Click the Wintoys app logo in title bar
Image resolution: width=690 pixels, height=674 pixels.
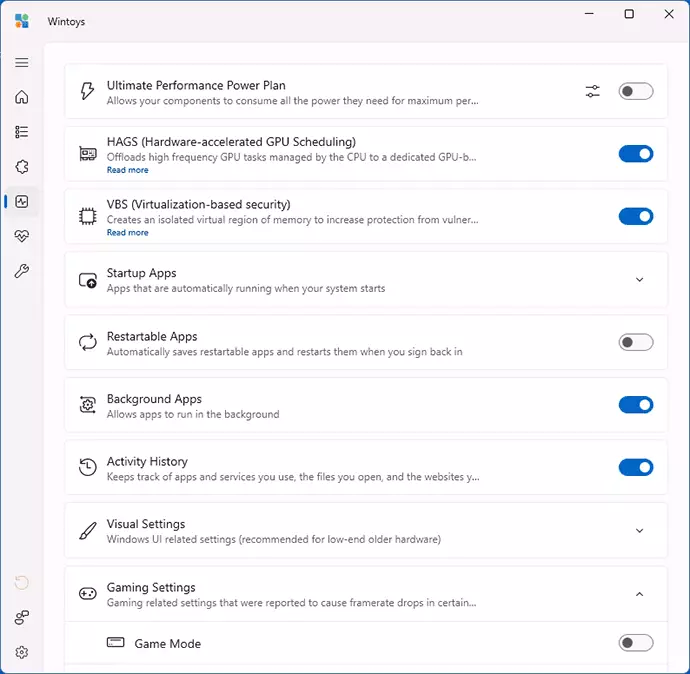click(x=21, y=21)
